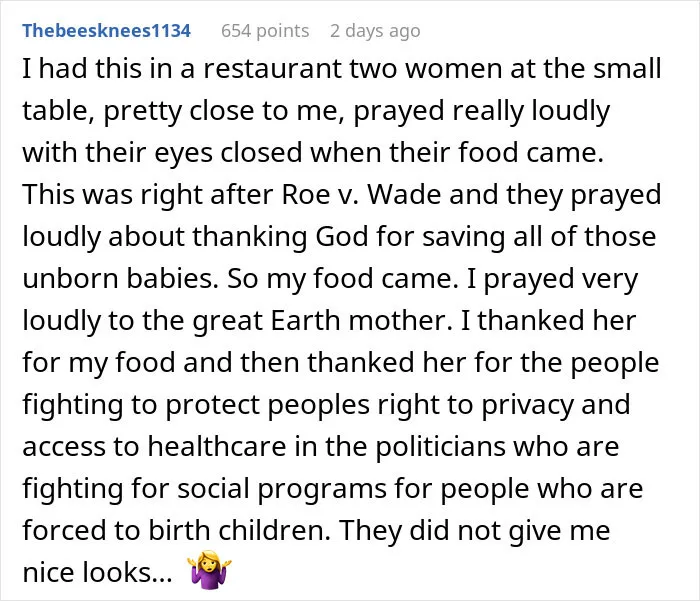Click the word healthcare
The image size is (700, 601).
pyautogui.click(x=217, y=447)
